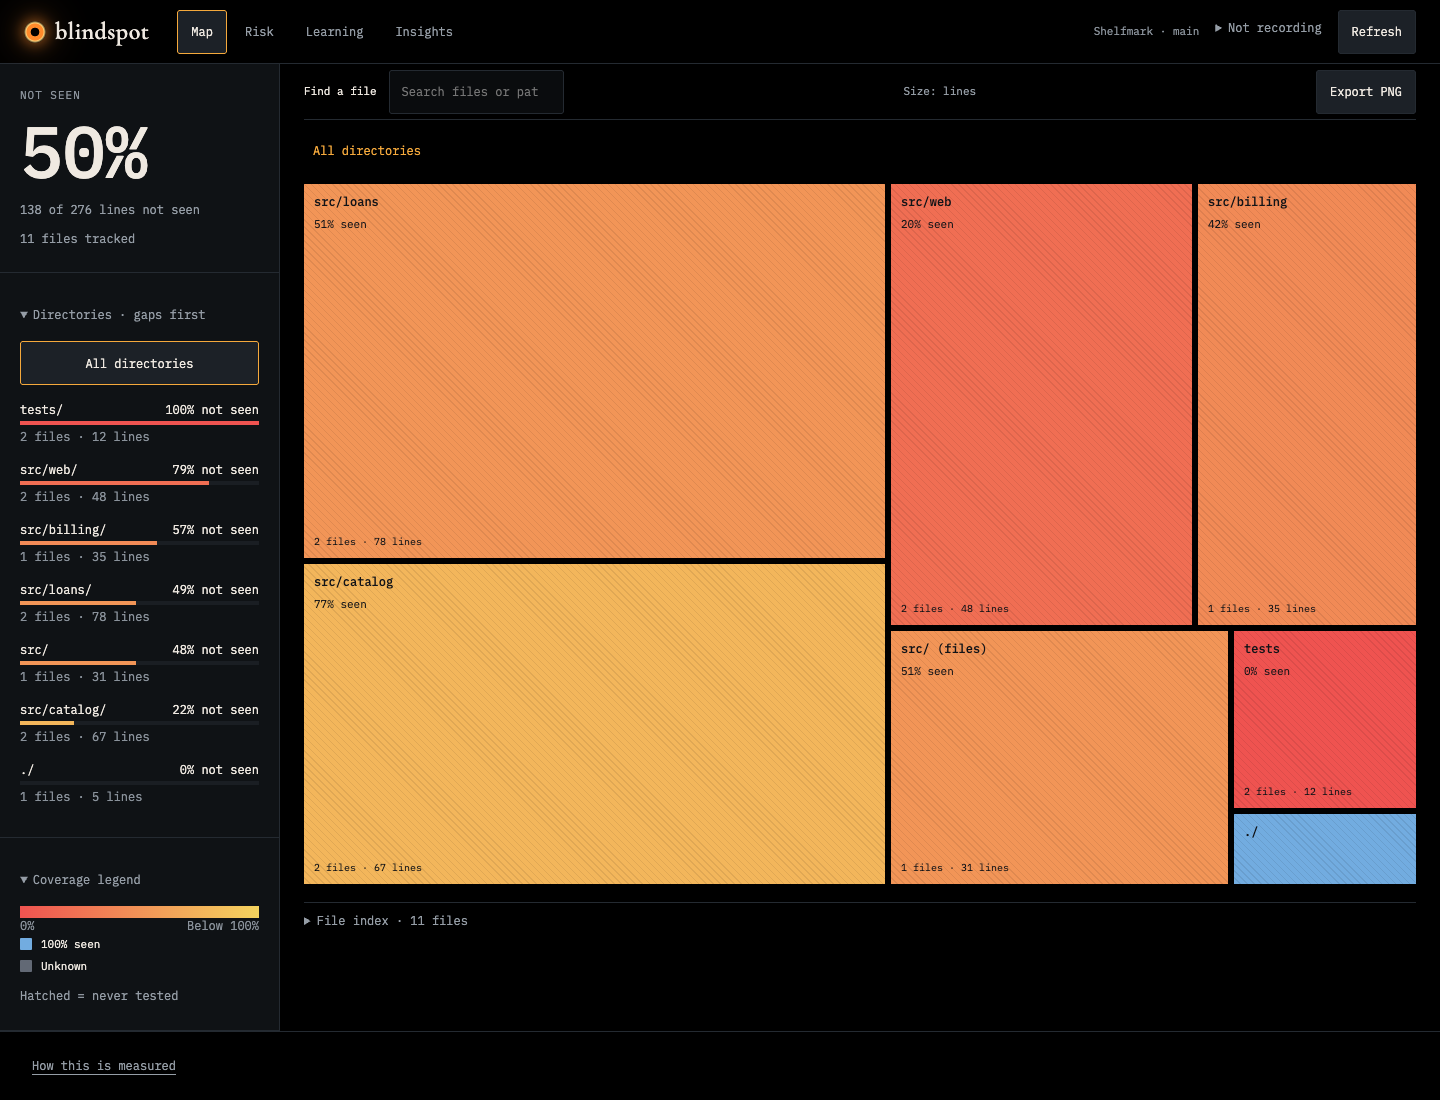
Task: Select ./ directory row in sidebar
Action: pyautogui.click(x=139, y=783)
